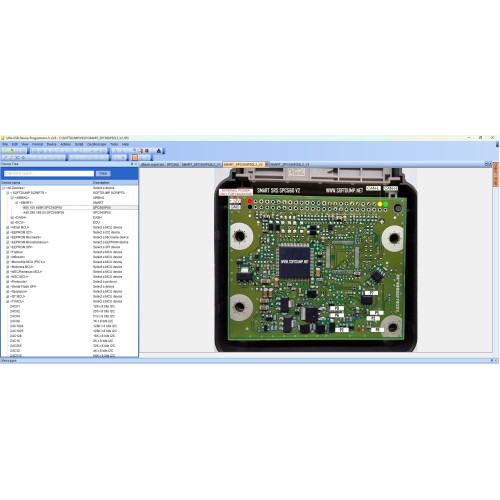Collapse the All Devices root node
The image size is (500, 500).
coord(3,188)
